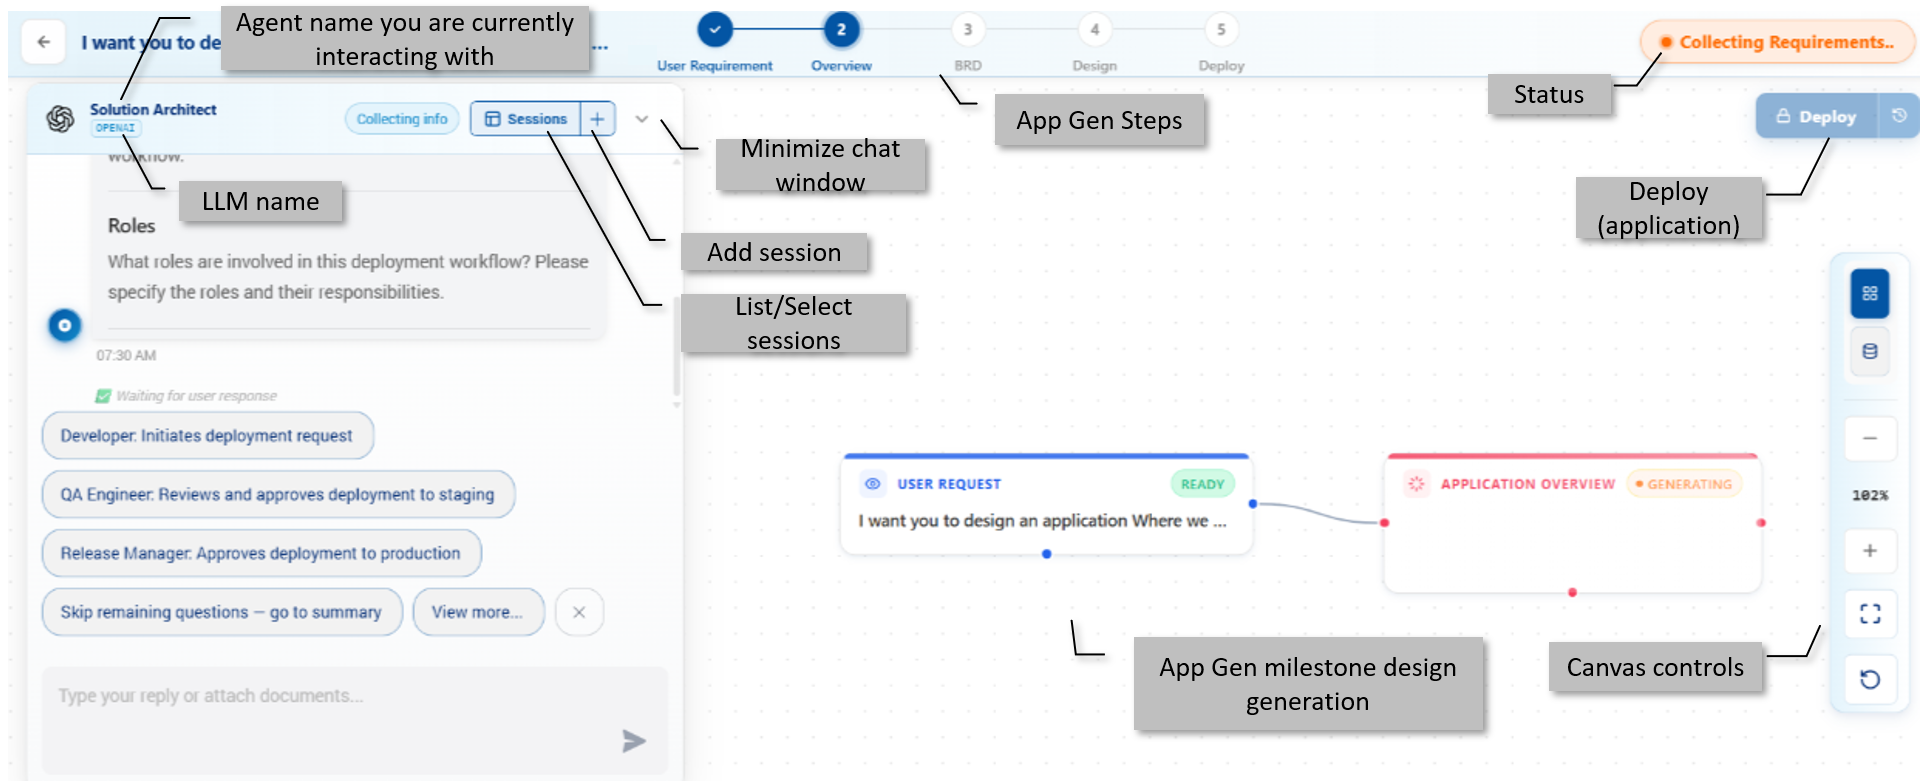
Task: Choose Developer: Initiates deployment request suggestion
Action: coord(207,436)
